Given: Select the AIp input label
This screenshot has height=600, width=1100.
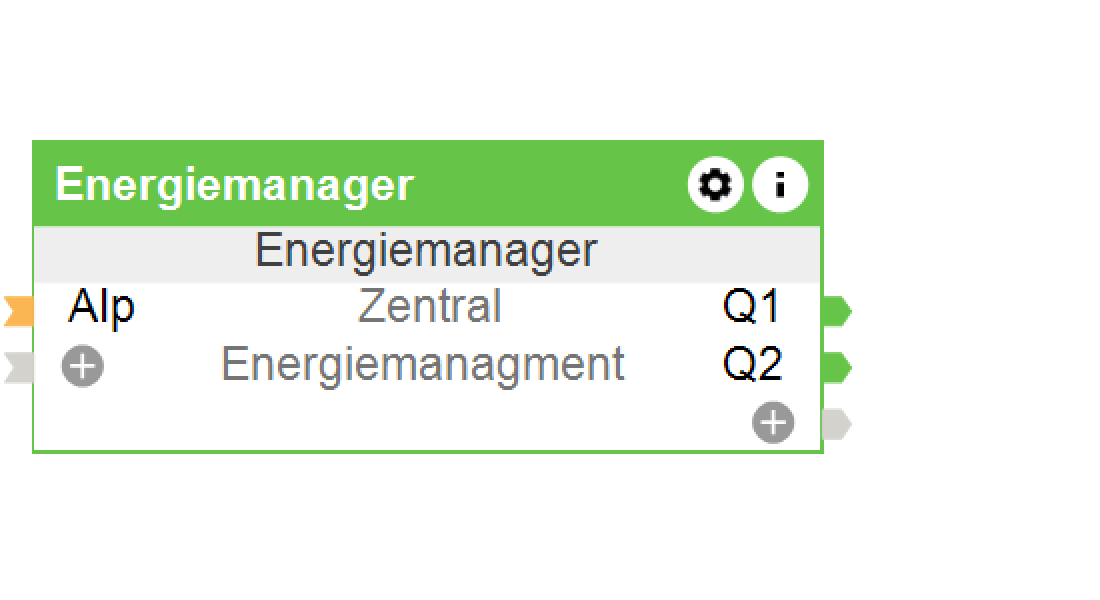Looking at the screenshot, I should tap(101, 307).
